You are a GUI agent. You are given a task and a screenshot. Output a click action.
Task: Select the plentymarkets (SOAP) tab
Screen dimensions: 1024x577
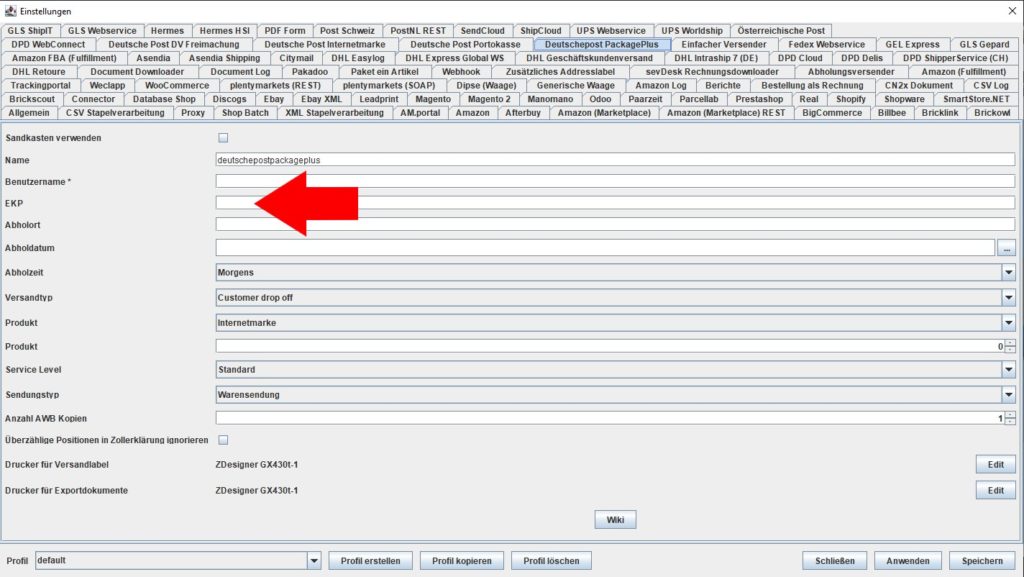[x=389, y=86]
